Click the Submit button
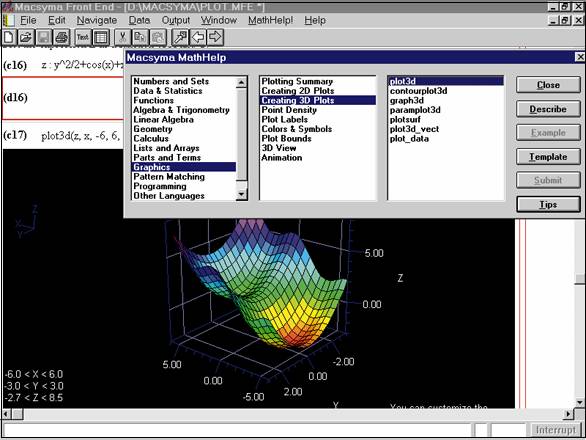The height and width of the screenshot is (440, 586). click(548, 181)
